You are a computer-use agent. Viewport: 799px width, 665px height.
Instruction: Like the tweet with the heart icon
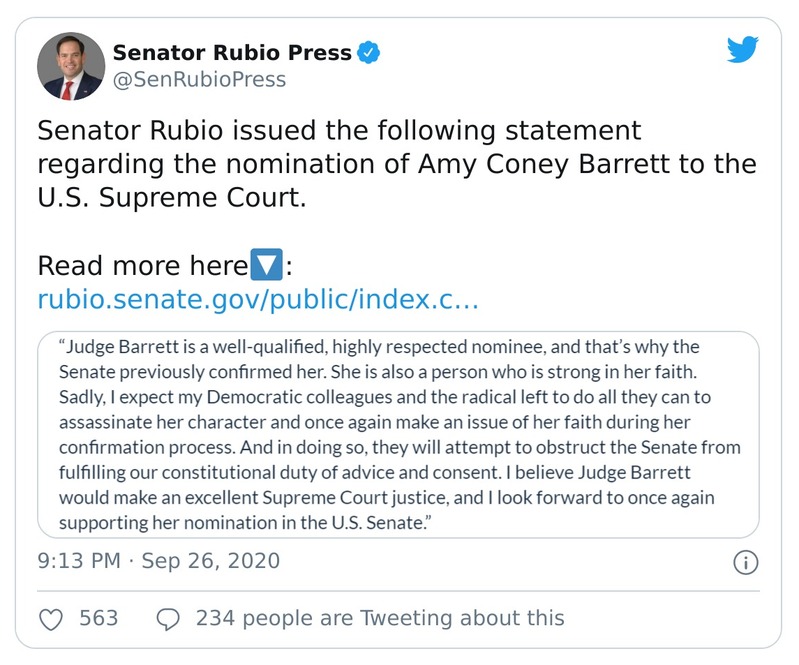(51, 618)
